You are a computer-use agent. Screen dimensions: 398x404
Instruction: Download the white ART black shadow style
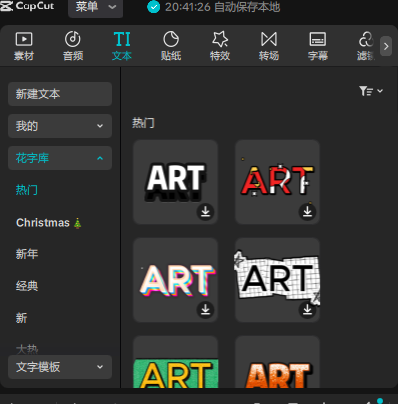(x=205, y=211)
